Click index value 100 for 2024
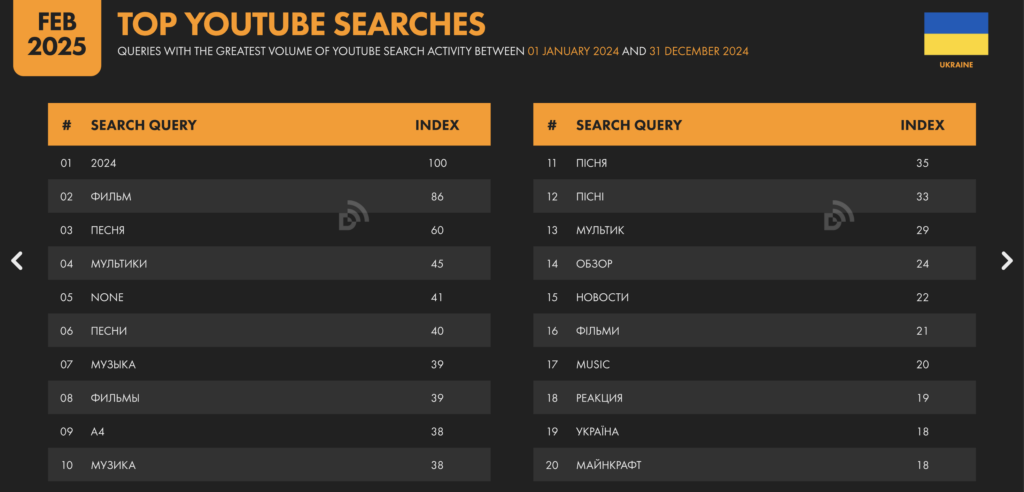 (x=438, y=163)
